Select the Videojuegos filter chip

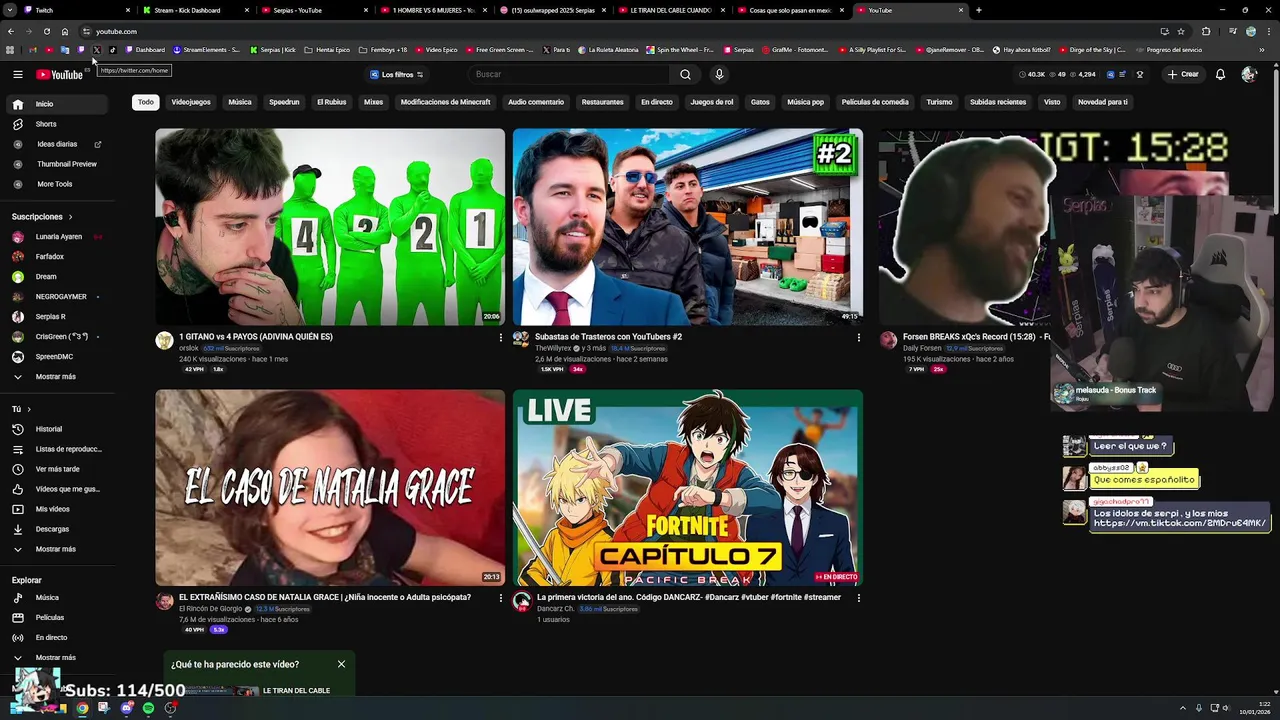(191, 102)
